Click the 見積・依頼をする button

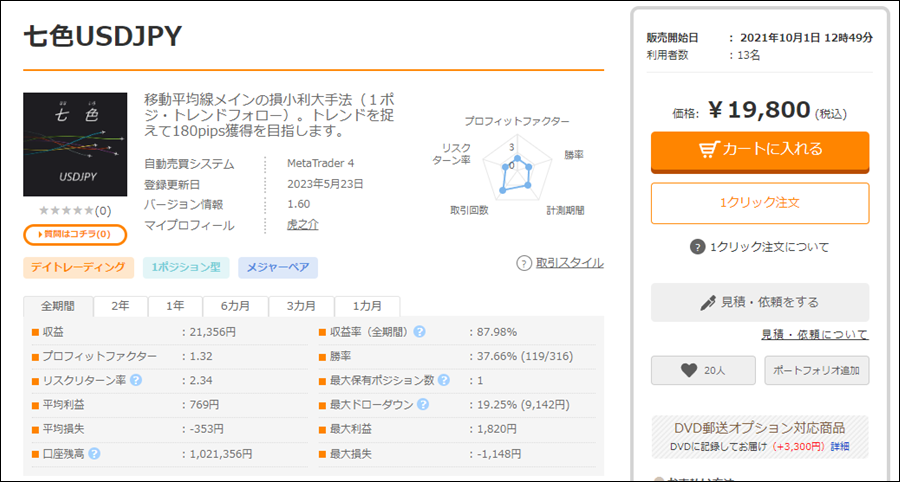(760, 302)
